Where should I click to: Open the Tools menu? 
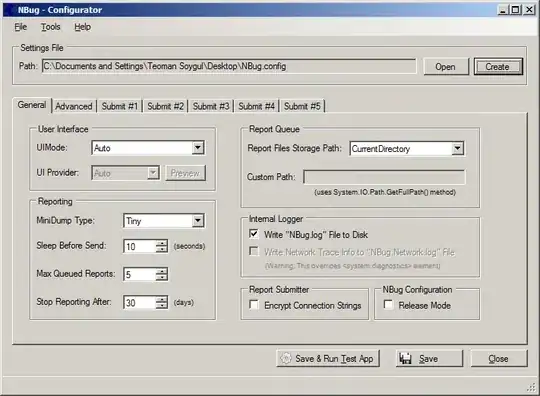[50, 27]
